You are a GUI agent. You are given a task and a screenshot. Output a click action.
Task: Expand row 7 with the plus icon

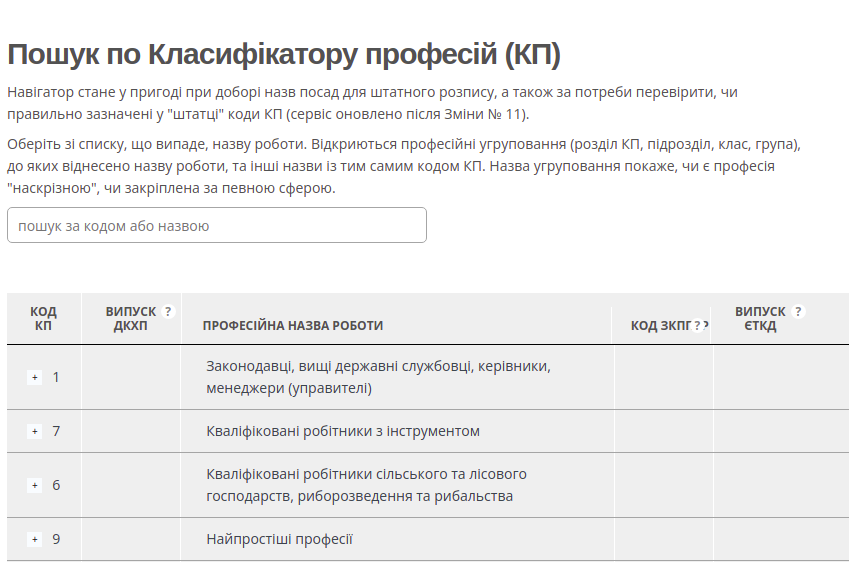click(x=34, y=431)
